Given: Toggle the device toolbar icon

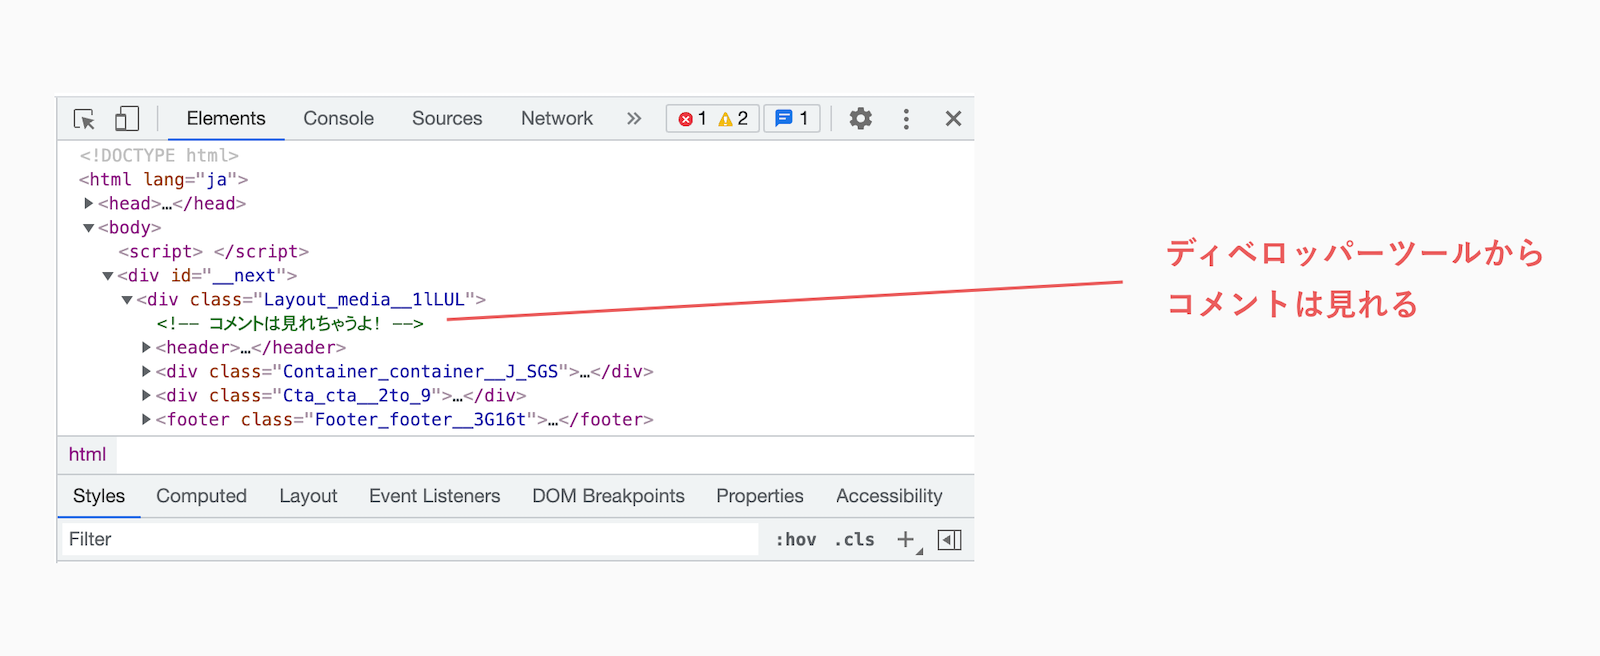Looking at the screenshot, I should coord(126,119).
